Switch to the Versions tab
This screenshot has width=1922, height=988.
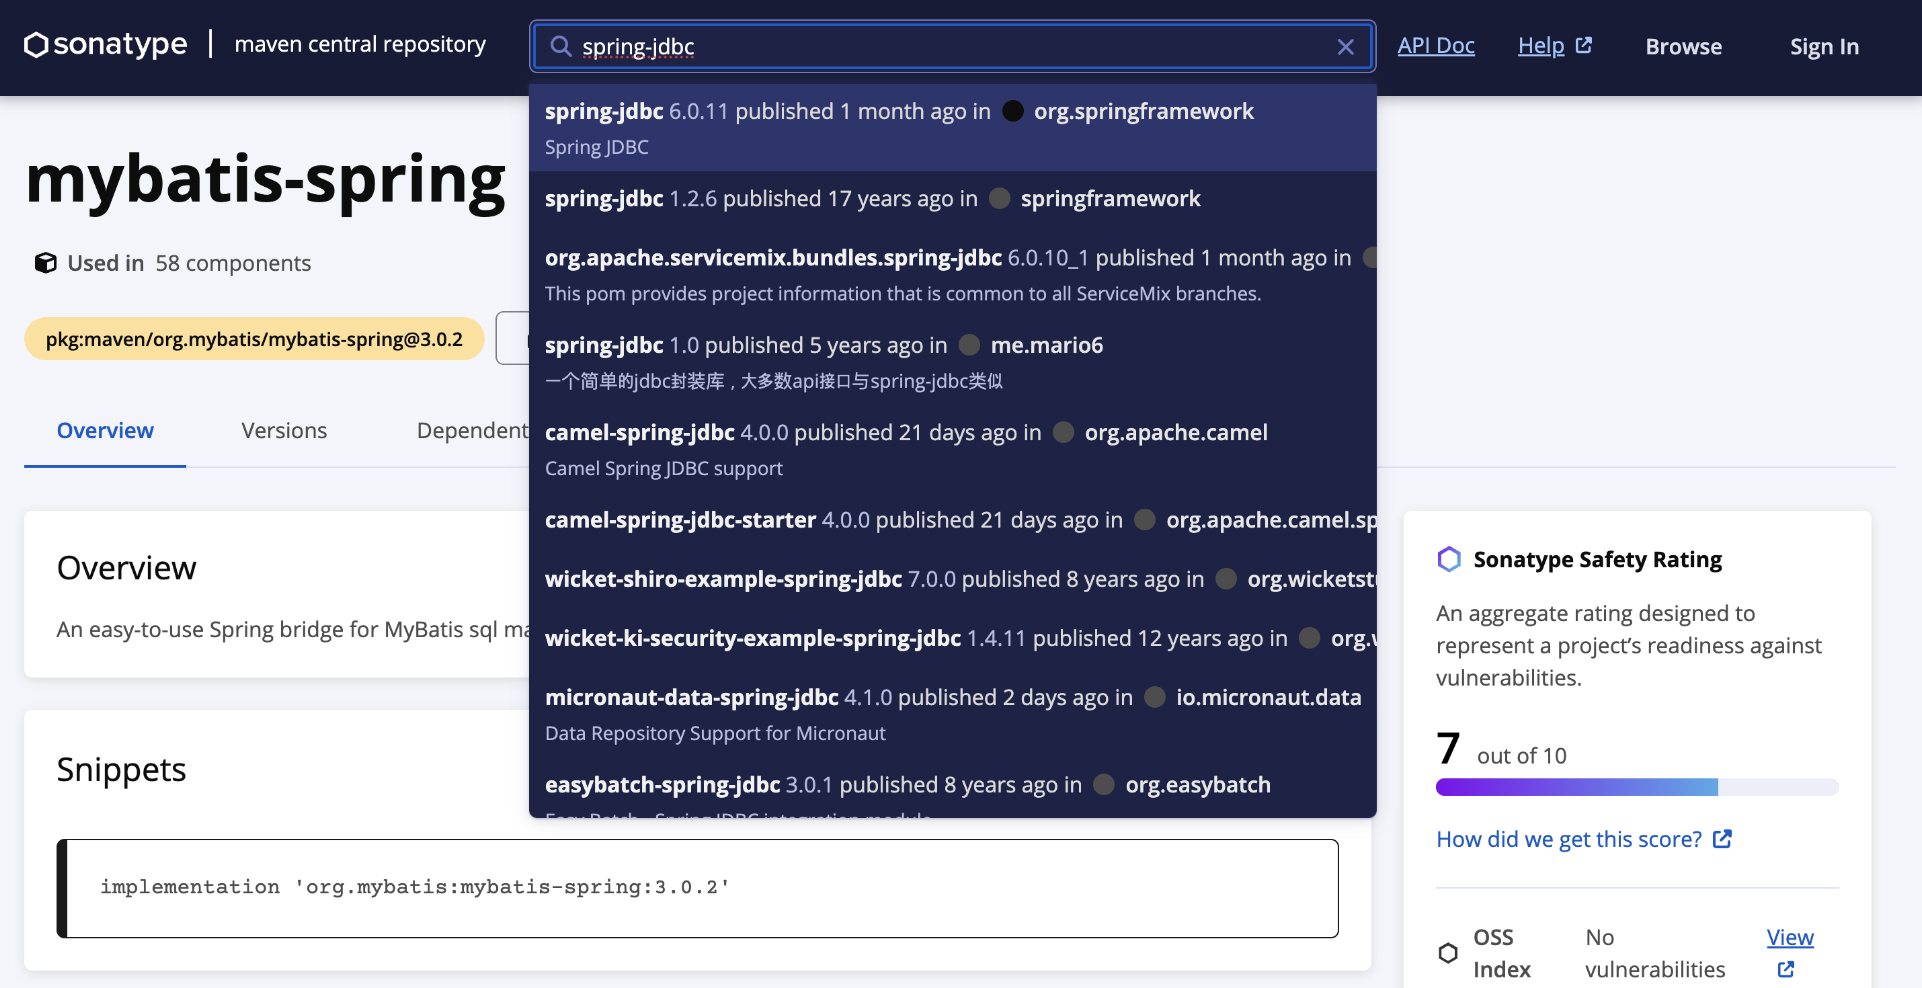tap(284, 431)
